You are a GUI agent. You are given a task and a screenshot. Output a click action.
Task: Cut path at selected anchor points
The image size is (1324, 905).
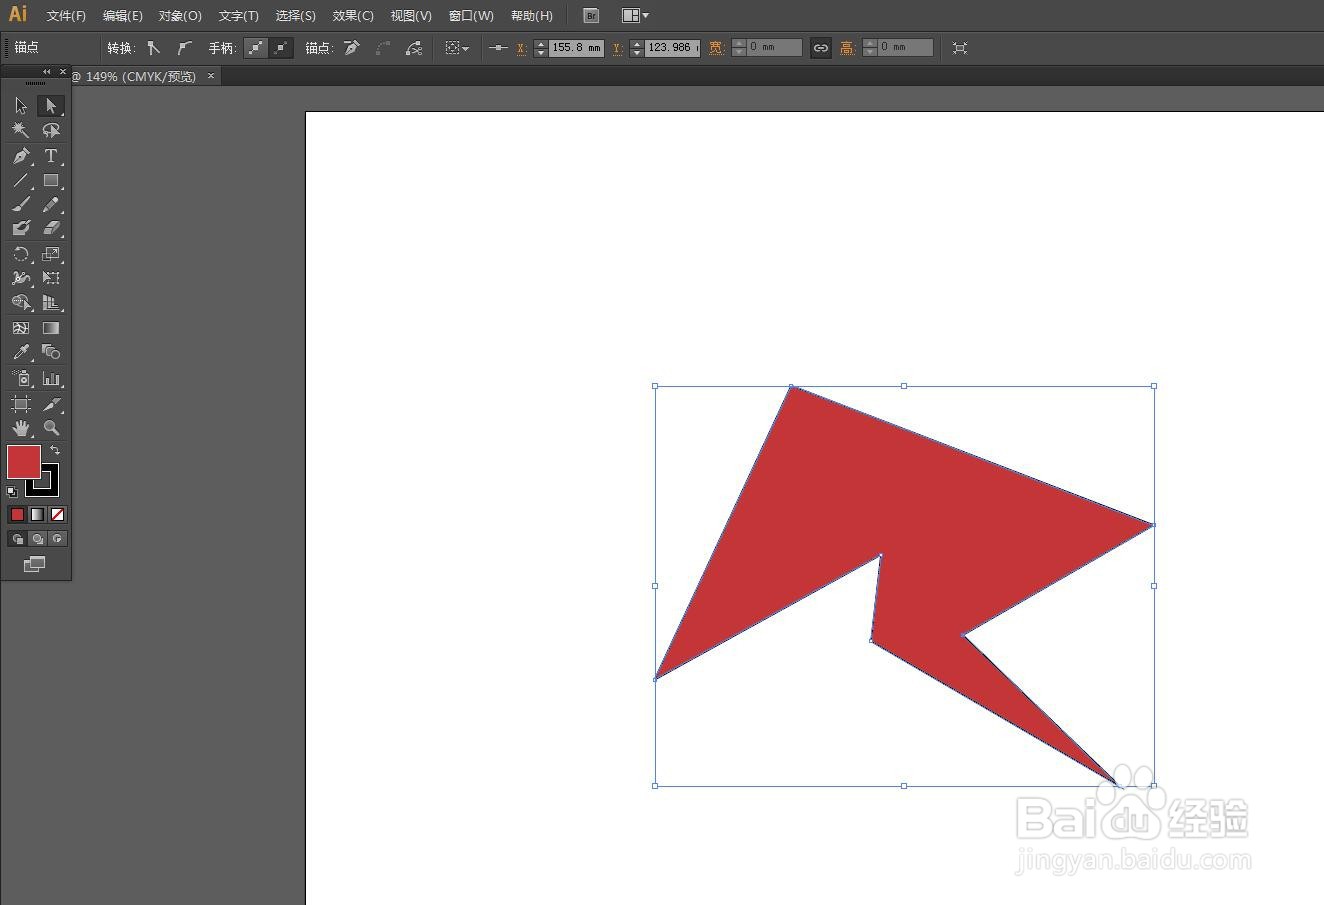click(414, 47)
